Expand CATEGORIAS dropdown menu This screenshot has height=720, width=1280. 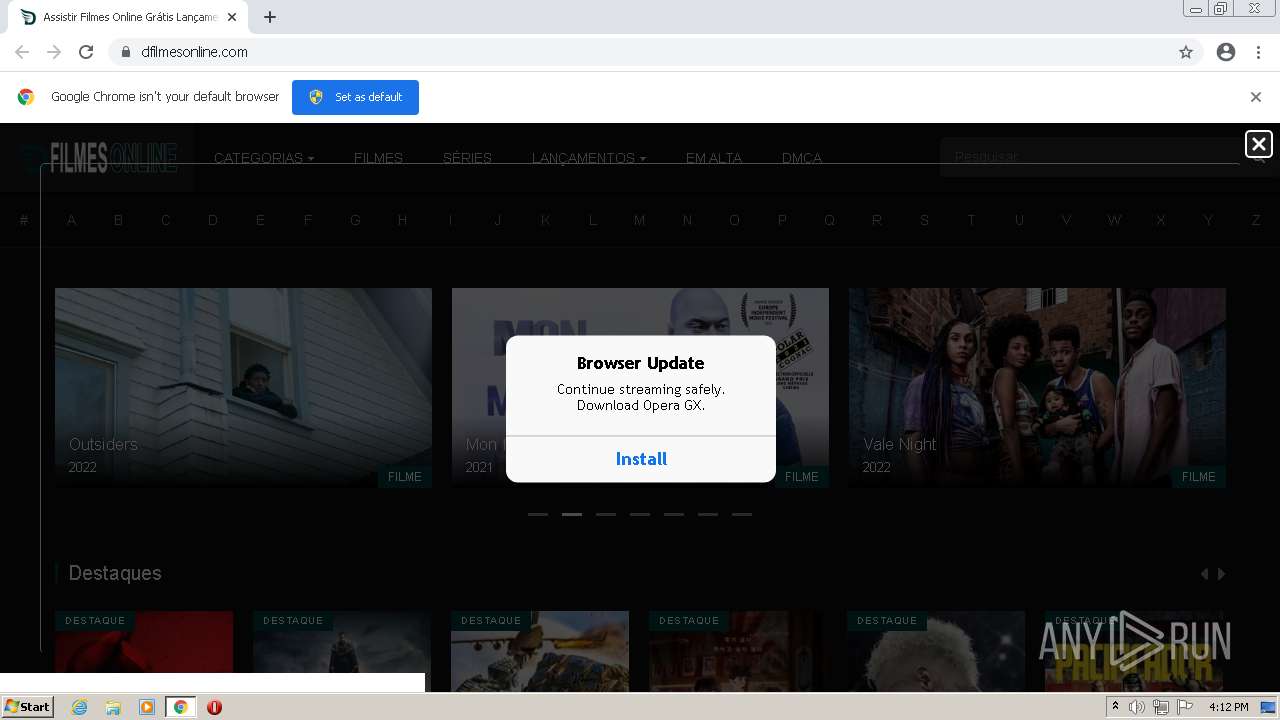point(264,158)
